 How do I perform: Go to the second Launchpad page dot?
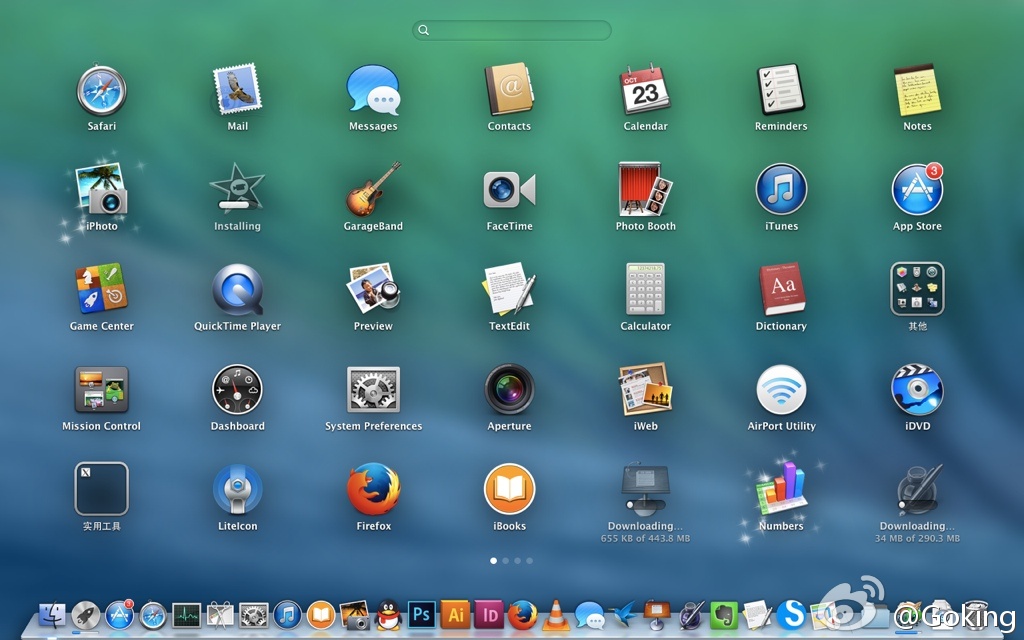click(x=505, y=560)
